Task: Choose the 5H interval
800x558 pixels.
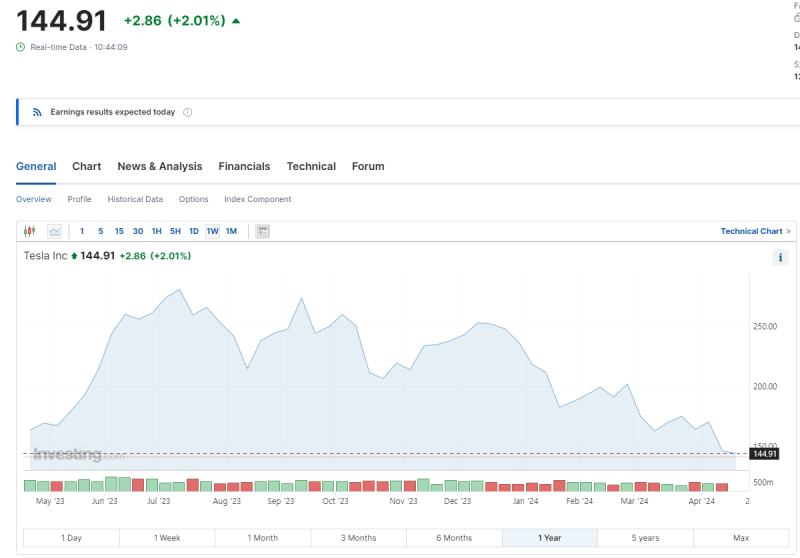Action: tap(176, 231)
